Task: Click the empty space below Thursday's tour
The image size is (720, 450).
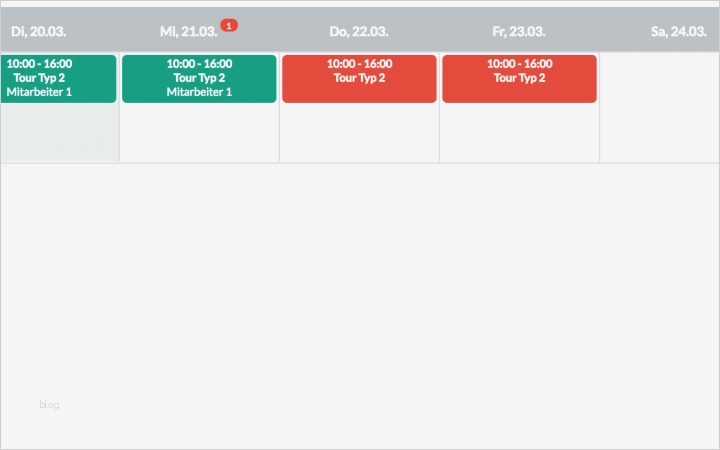Action: [x=359, y=132]
